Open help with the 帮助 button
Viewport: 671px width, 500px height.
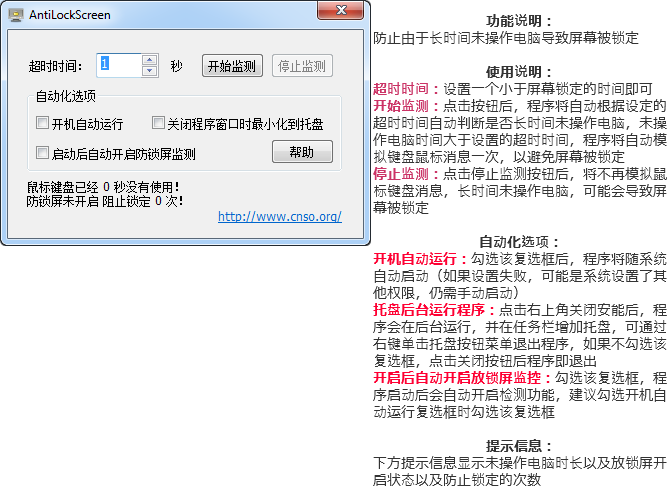(302, 152)
